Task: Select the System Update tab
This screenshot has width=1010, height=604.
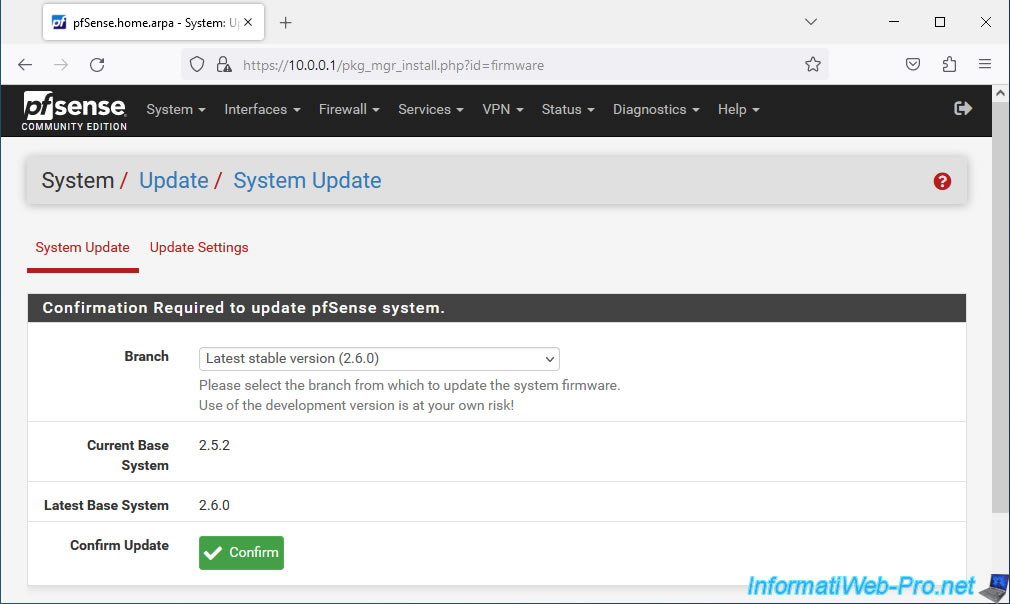Action: click(x=82, y=248)
